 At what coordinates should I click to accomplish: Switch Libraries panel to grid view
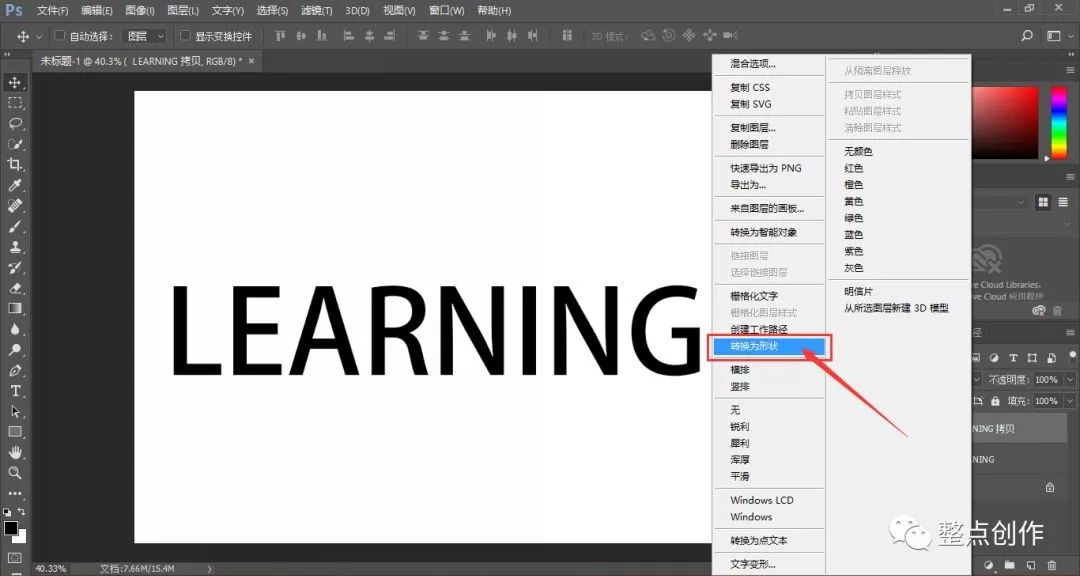click(1043, 202)
